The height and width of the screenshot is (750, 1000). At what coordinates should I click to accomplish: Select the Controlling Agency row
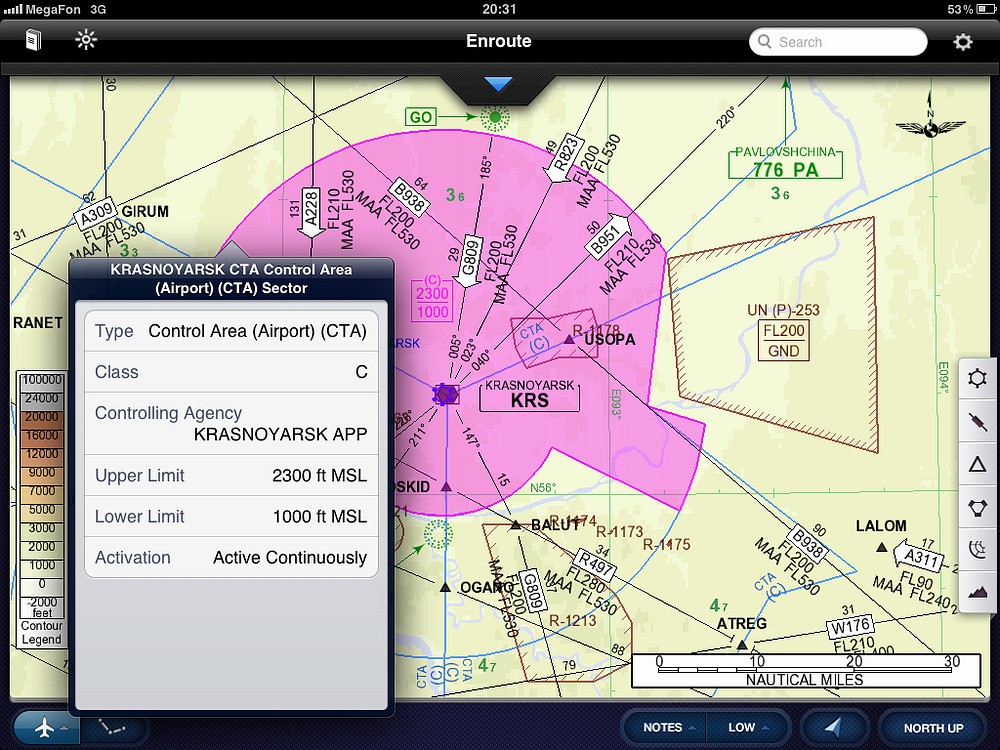coord(231,424)
